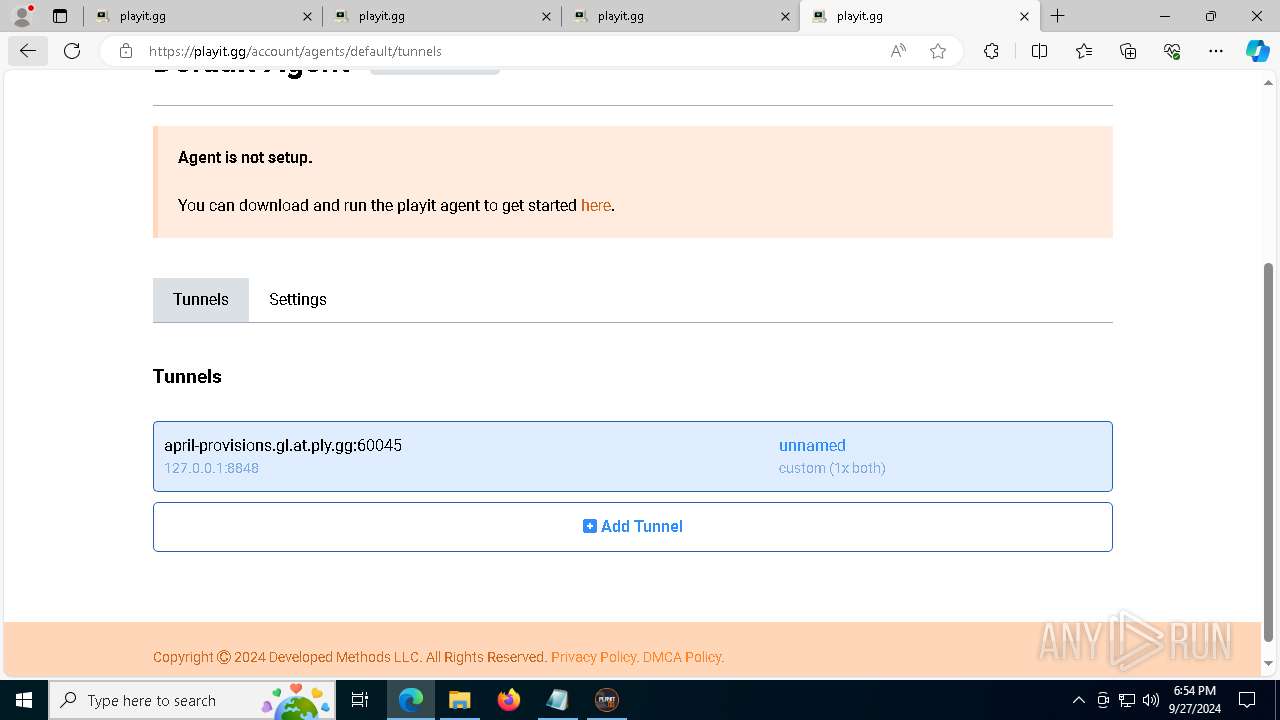Click the browser back arrow
The height and width of the screenshot is (720, 1280).
click(x=27, y=51)
